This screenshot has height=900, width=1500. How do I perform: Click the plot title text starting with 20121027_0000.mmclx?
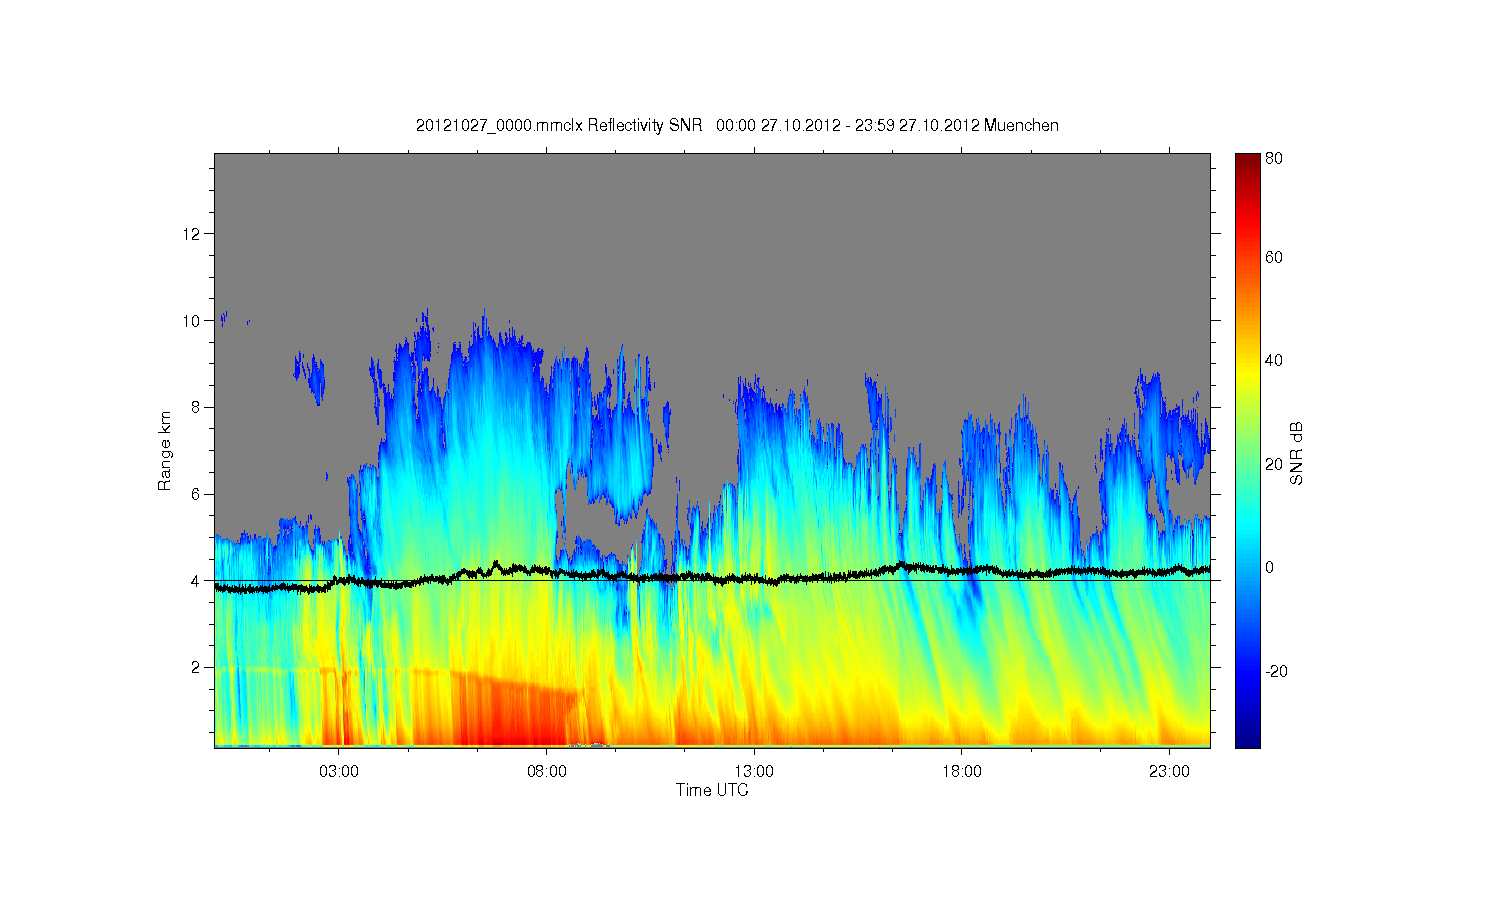pyautogui.click(x=737, y=125)
